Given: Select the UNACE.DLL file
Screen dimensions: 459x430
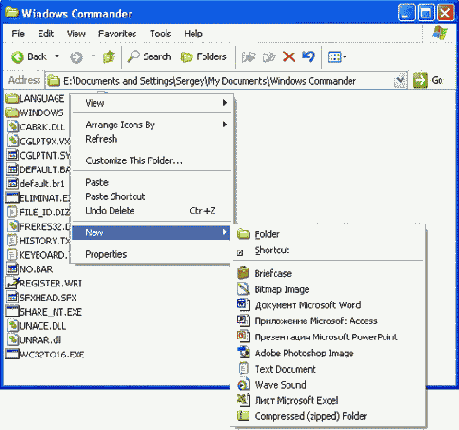Looking at the screenshot, I should [36, 326].
